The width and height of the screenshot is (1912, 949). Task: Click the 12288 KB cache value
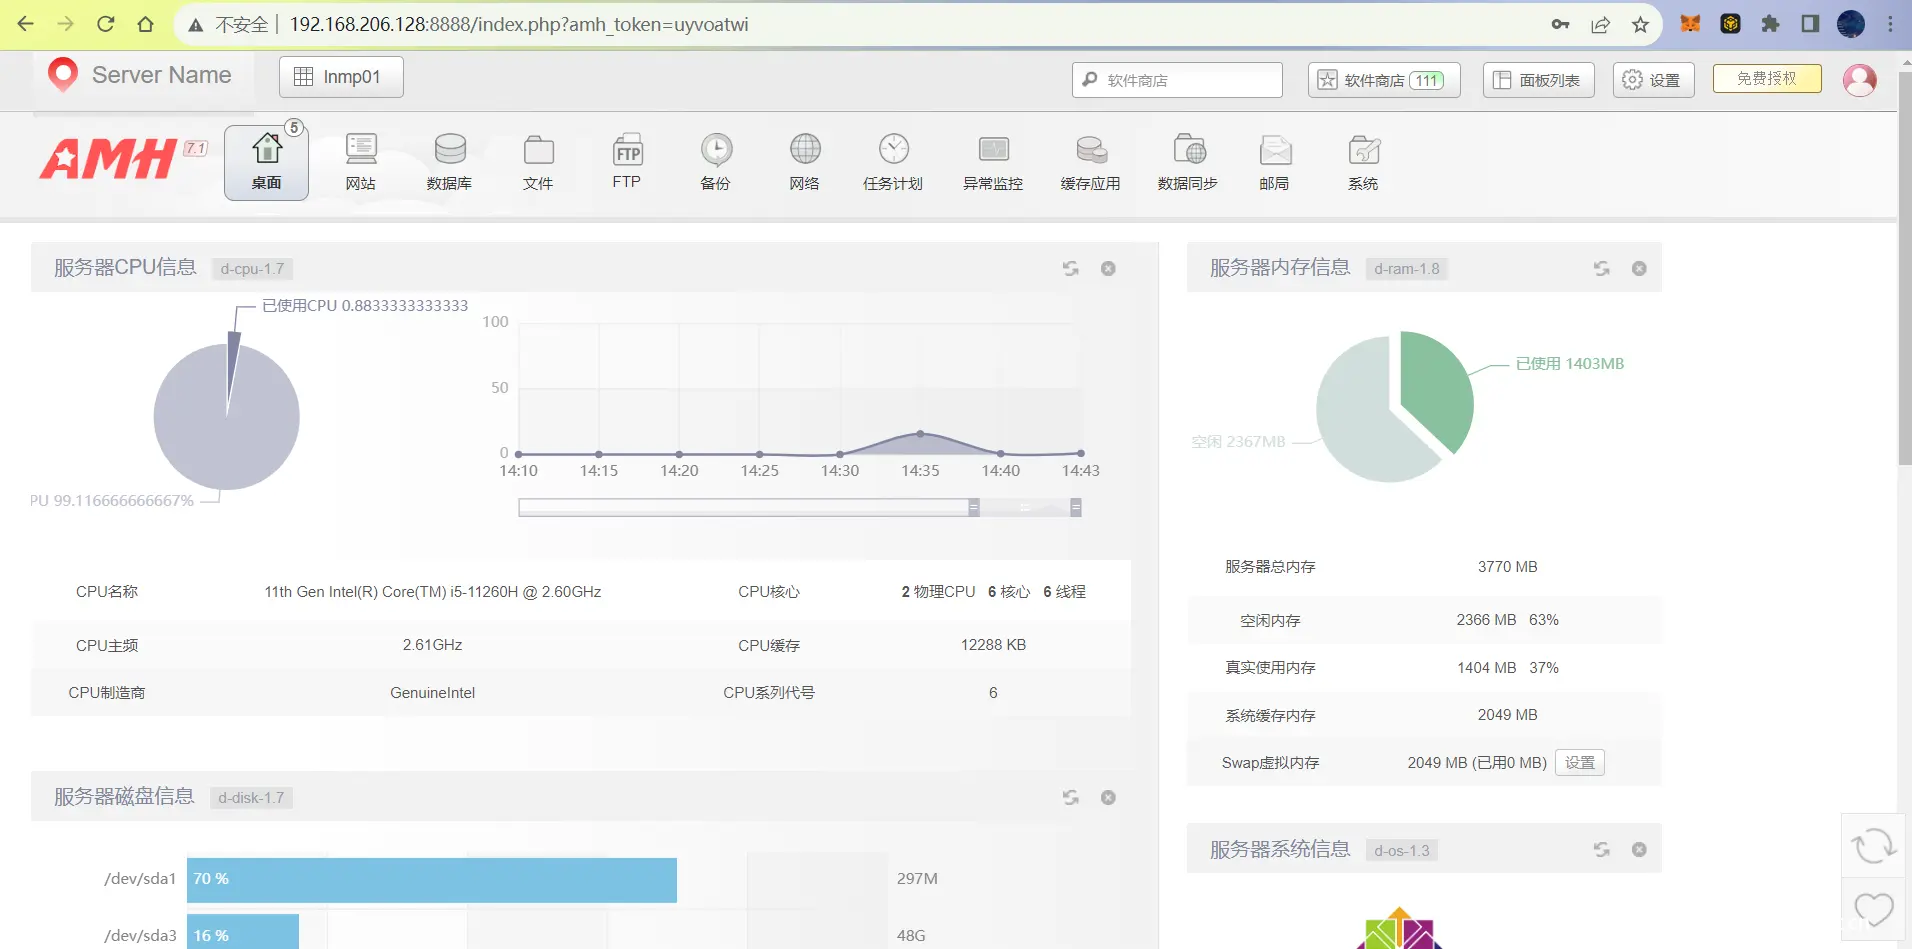(993, 645)
